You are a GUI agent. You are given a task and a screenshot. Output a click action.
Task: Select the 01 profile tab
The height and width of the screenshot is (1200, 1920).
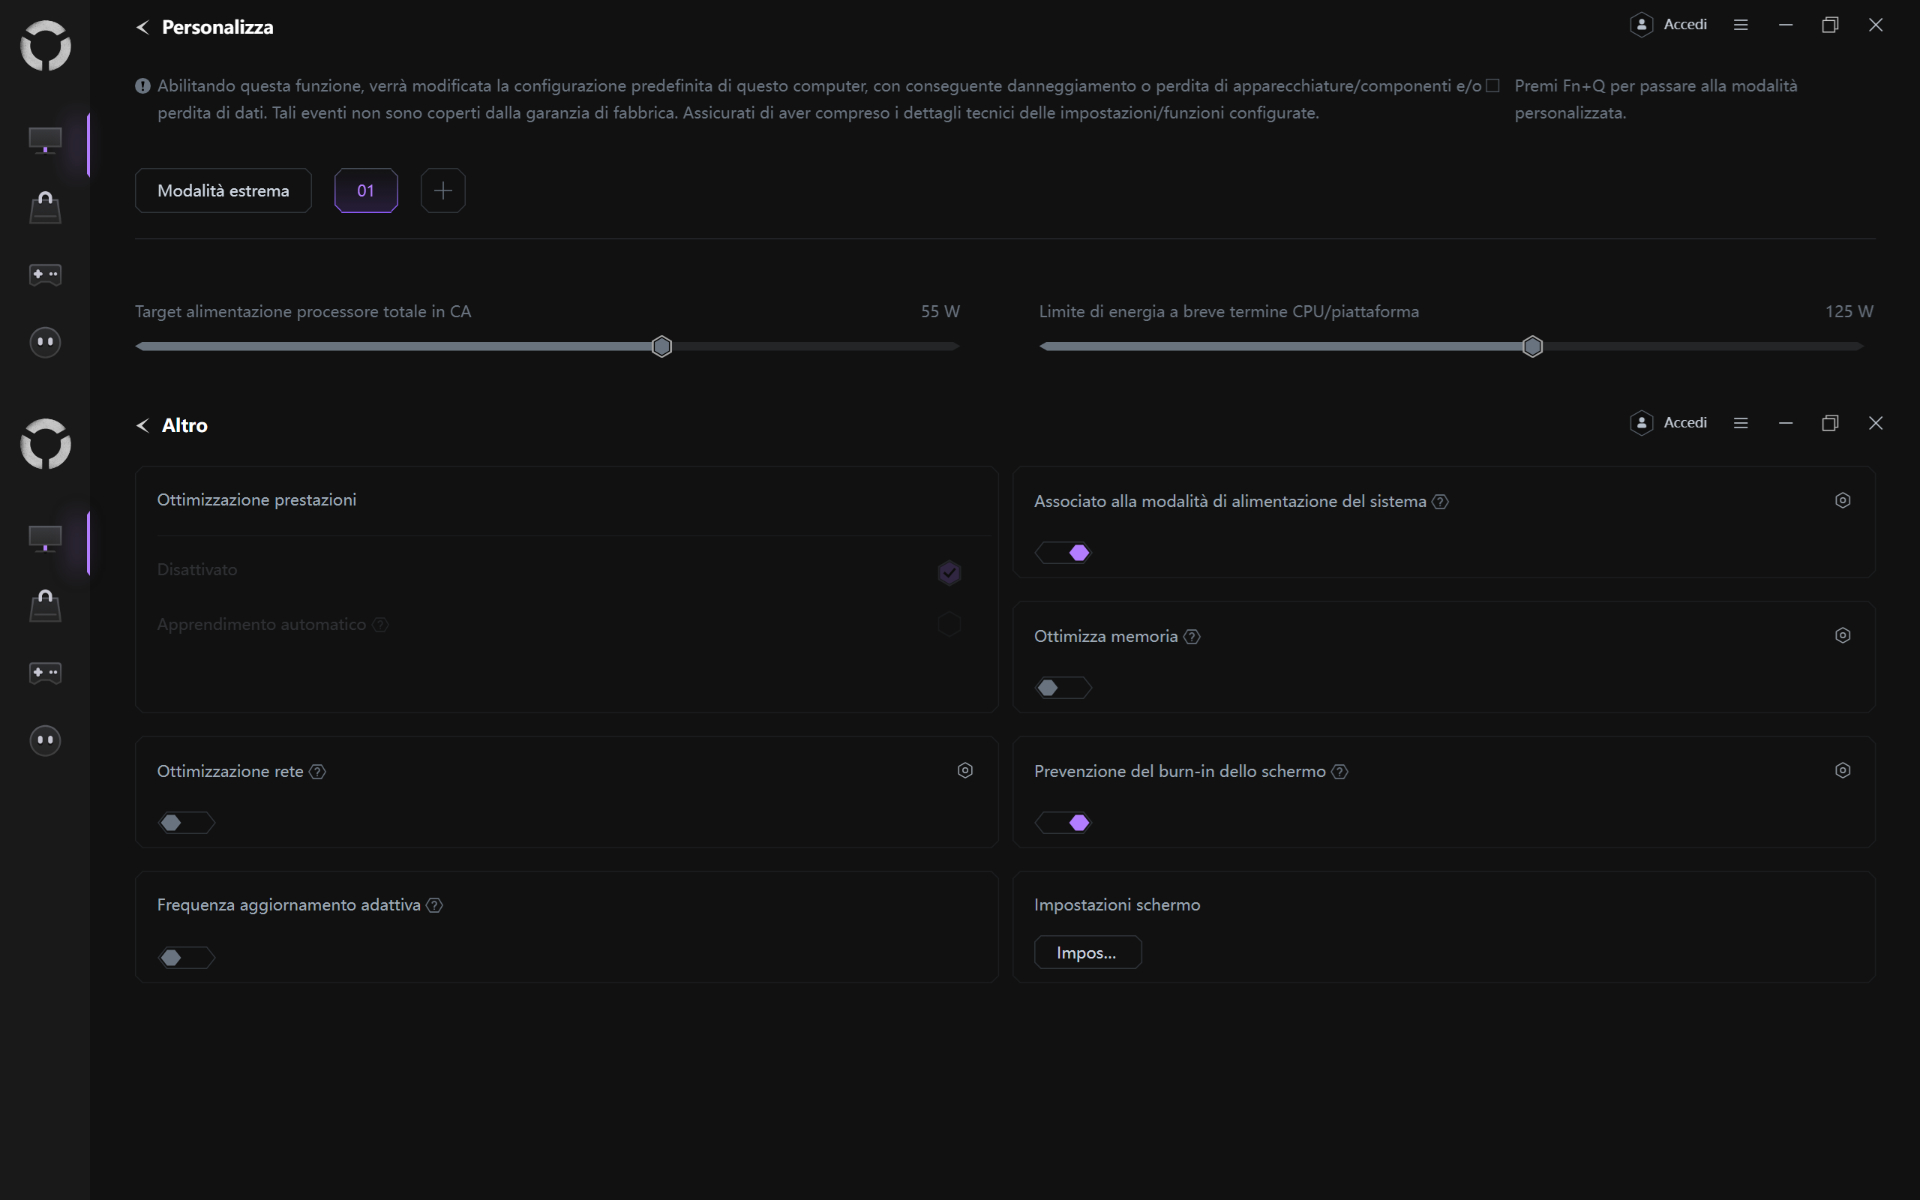coord(366,191)
